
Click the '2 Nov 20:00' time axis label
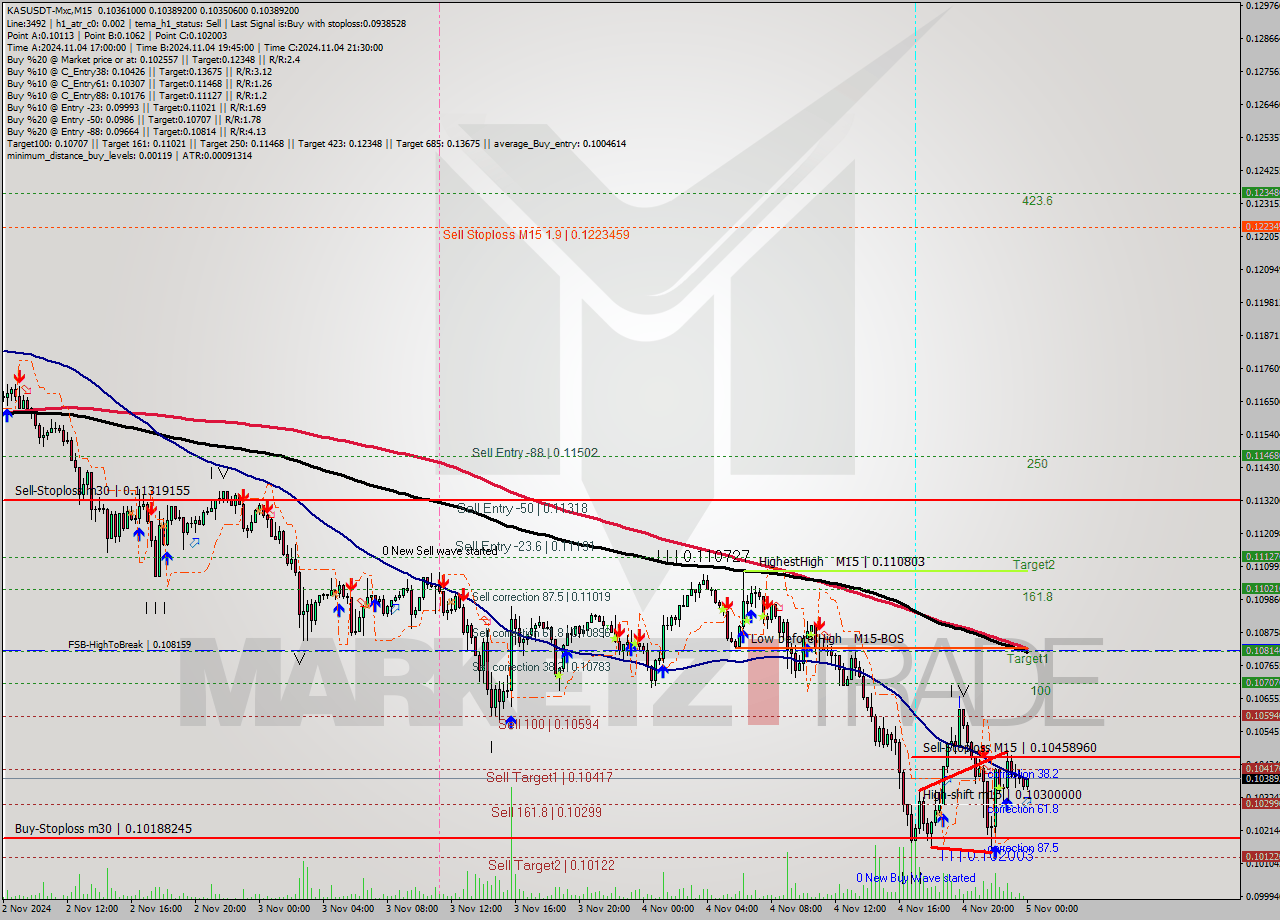pyautogui.click(x=219, y=909)
